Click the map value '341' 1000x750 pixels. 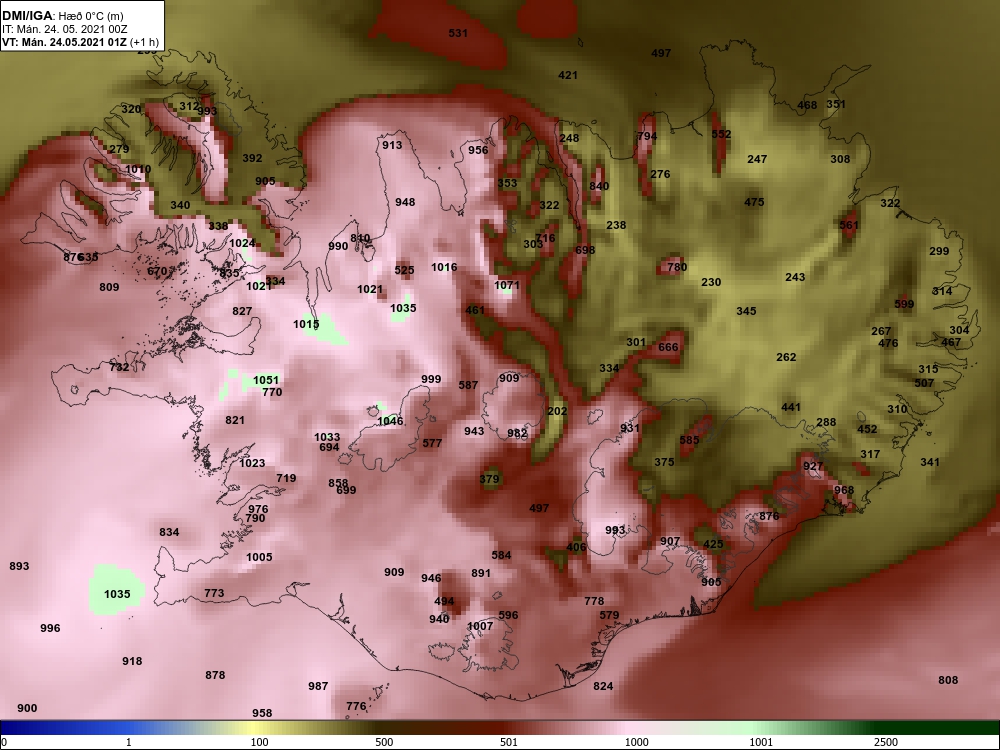click(929, 462)
